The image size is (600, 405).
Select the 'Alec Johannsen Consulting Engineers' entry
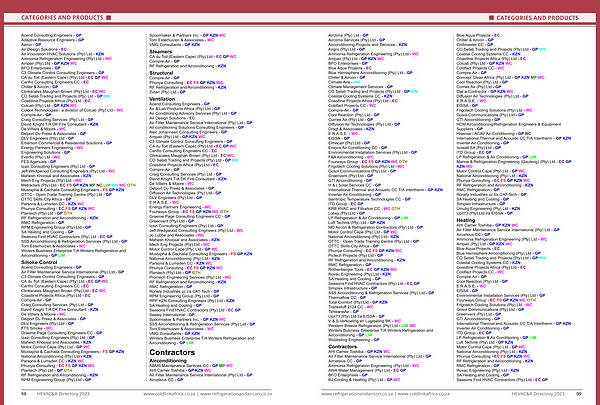point(188,132)
